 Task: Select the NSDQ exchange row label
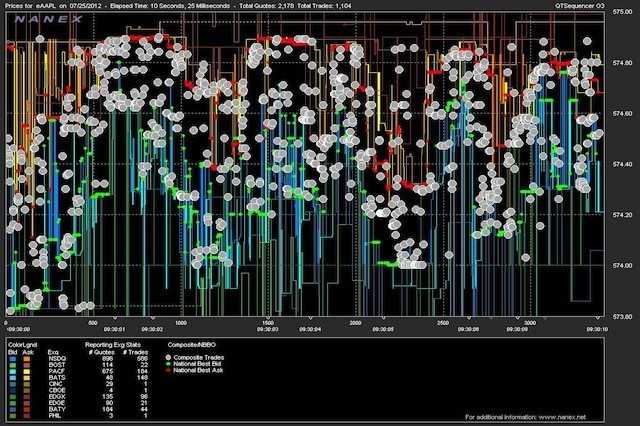tap(57, 359)
